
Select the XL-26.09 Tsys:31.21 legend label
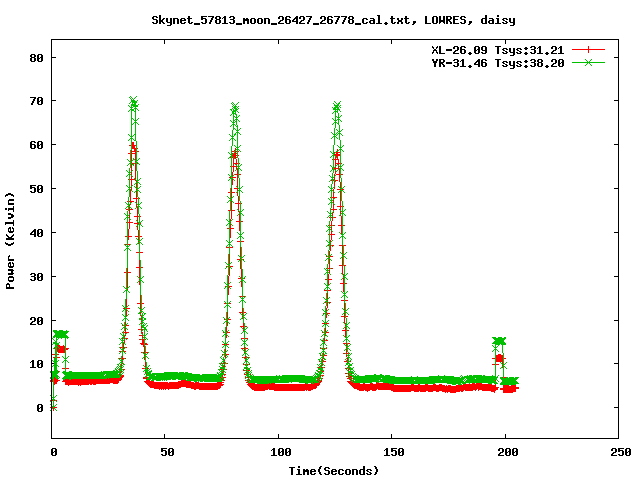498,50
